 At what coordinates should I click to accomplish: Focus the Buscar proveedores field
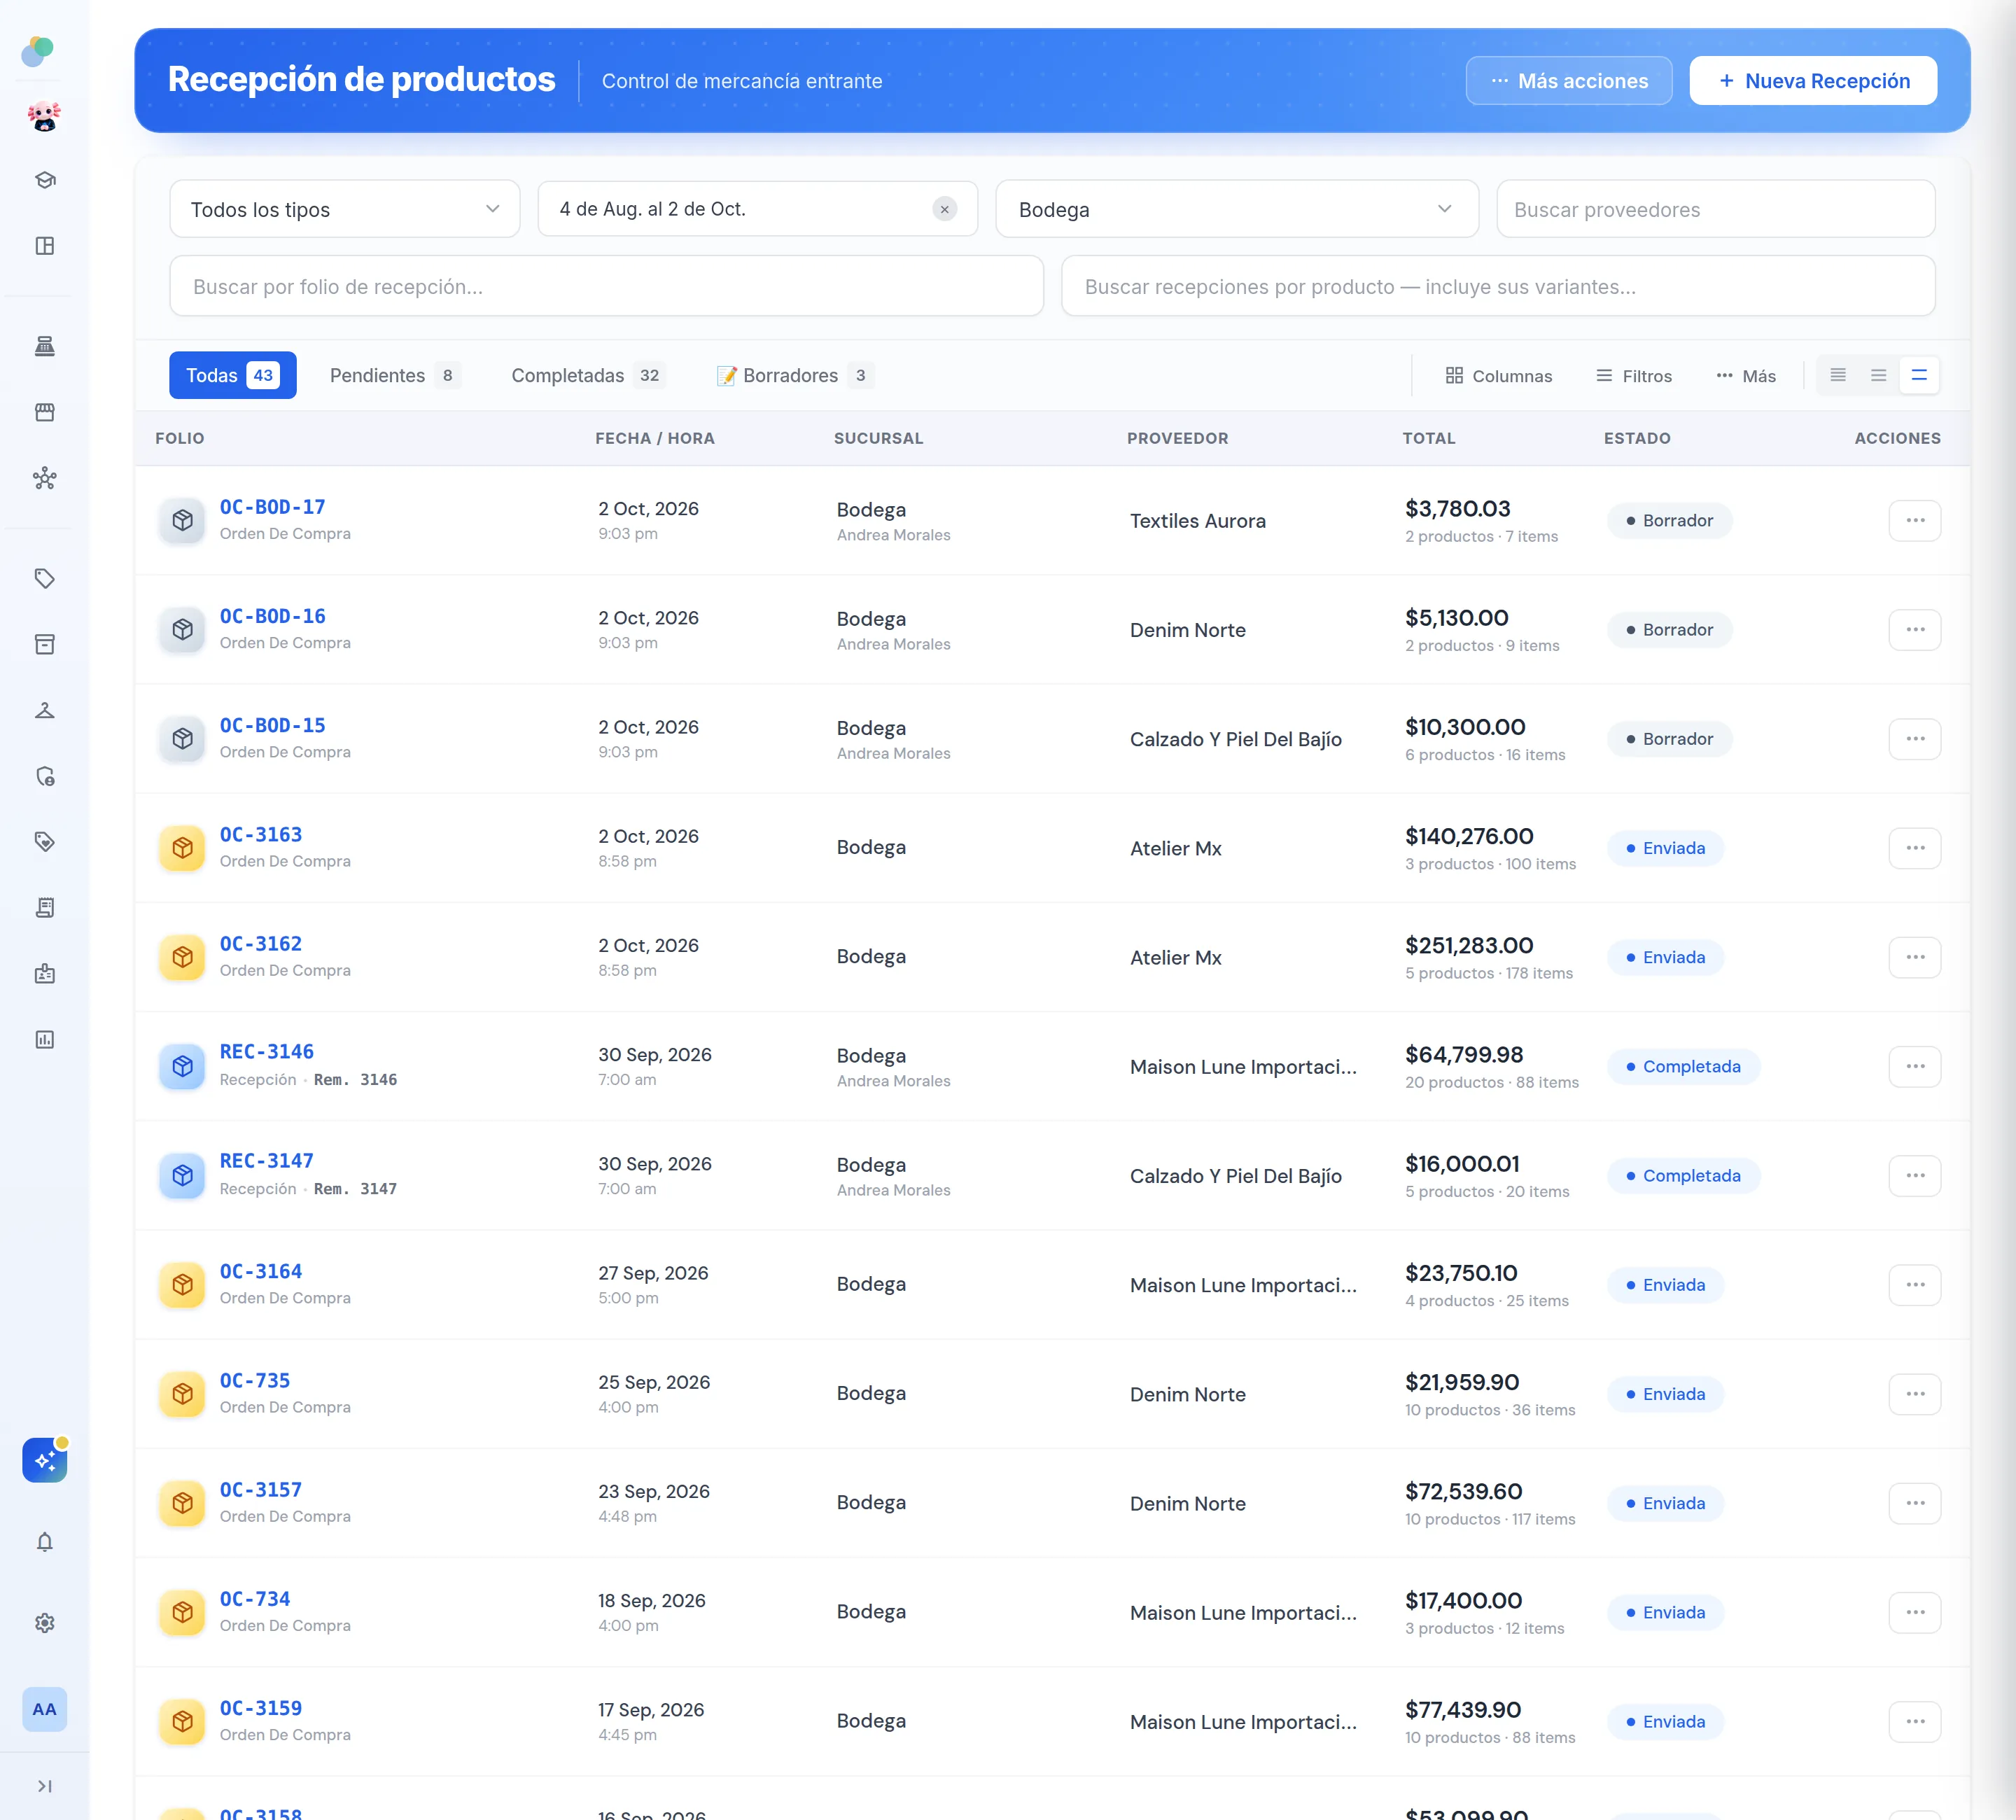tap(1716, 209)
